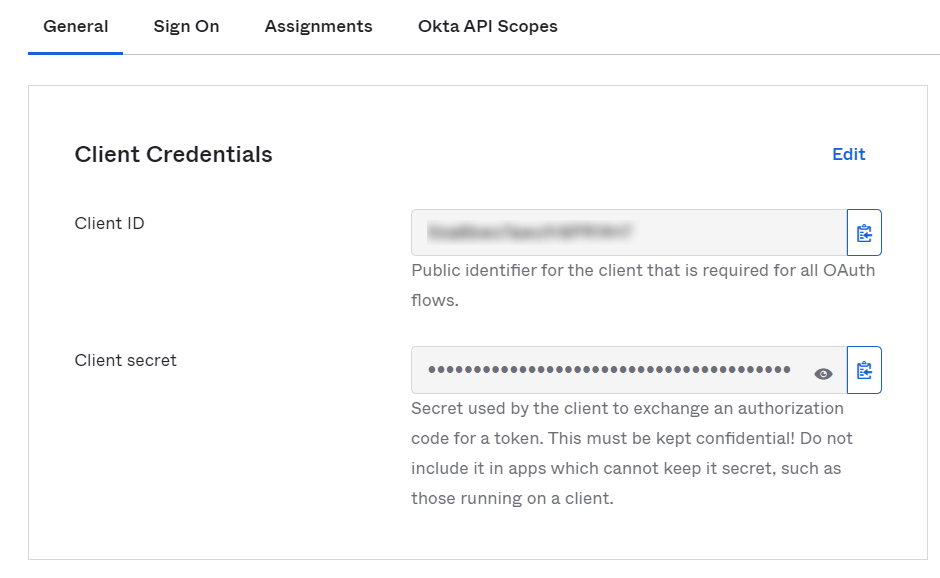Screen dimensions: 940x578
Task: Open the Okta API Scopes tab
Action: pos(487,26)
